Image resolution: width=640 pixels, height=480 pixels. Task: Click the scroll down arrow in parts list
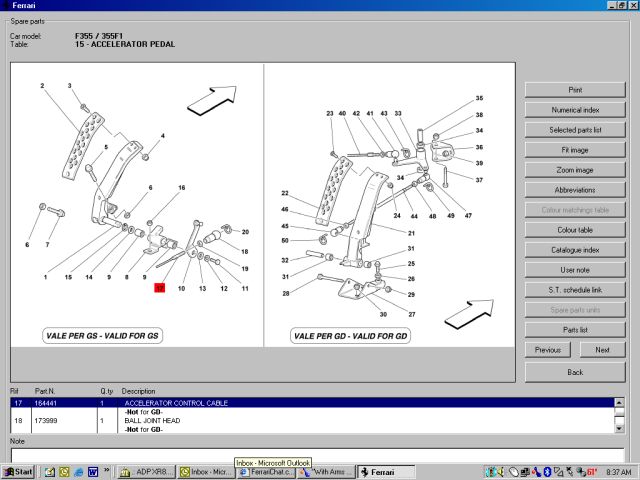pos(619,429)
